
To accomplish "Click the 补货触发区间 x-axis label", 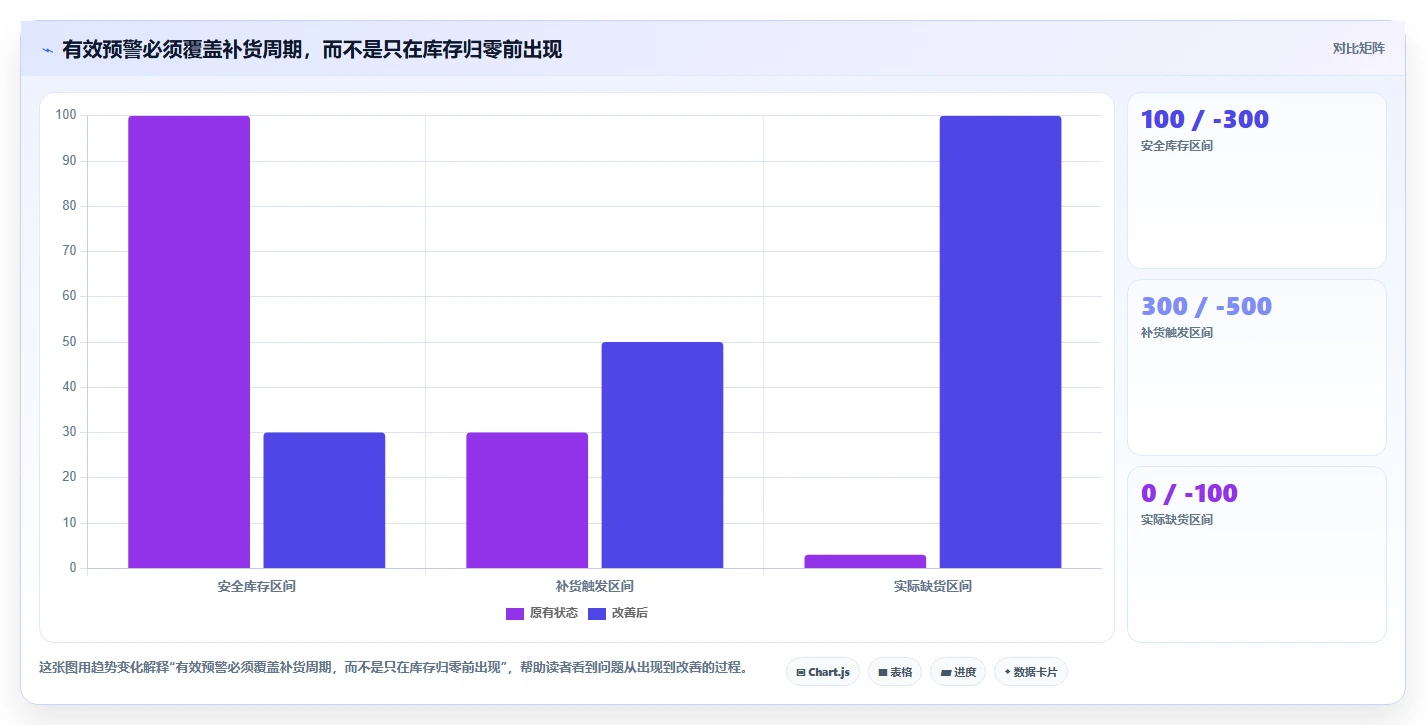I will 595,586.
